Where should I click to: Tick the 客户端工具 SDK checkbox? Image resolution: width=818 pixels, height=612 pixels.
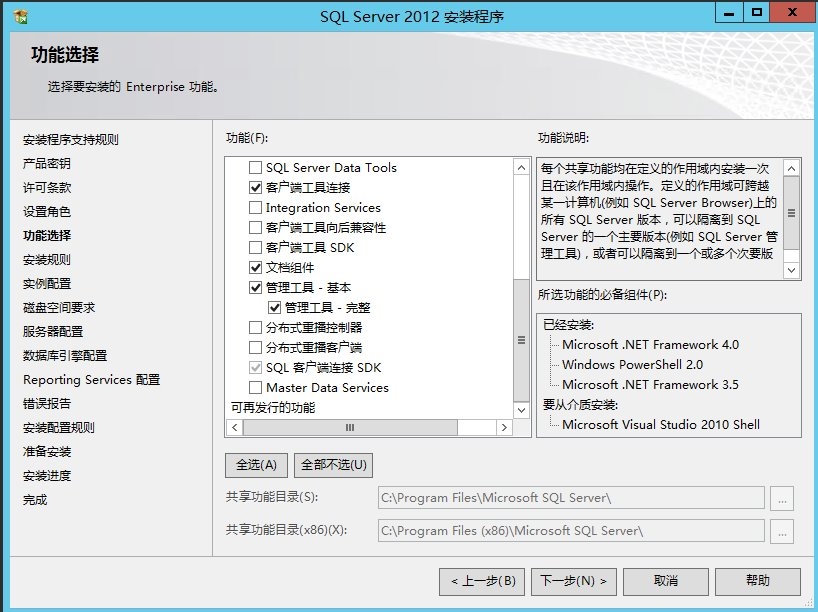[255, 247]
